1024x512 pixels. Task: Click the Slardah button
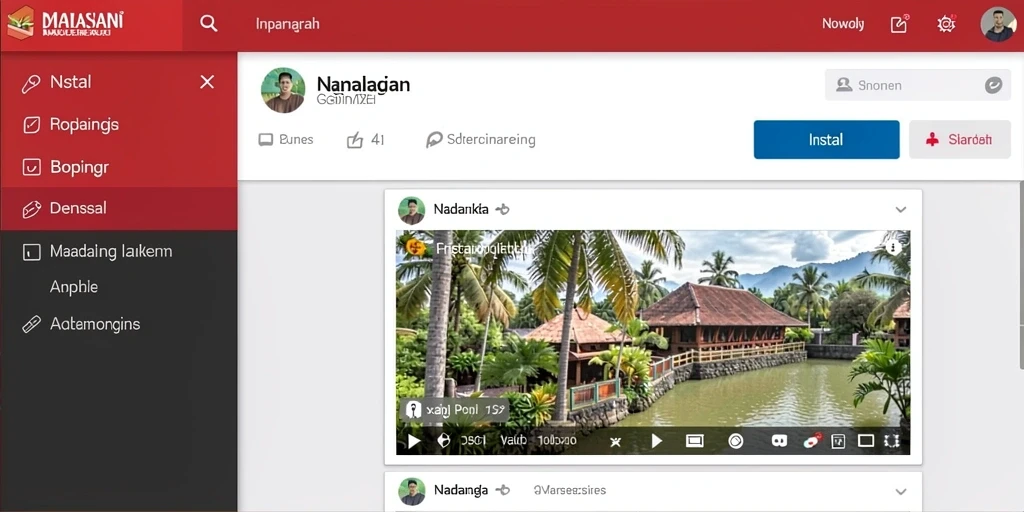coord(959,139)
